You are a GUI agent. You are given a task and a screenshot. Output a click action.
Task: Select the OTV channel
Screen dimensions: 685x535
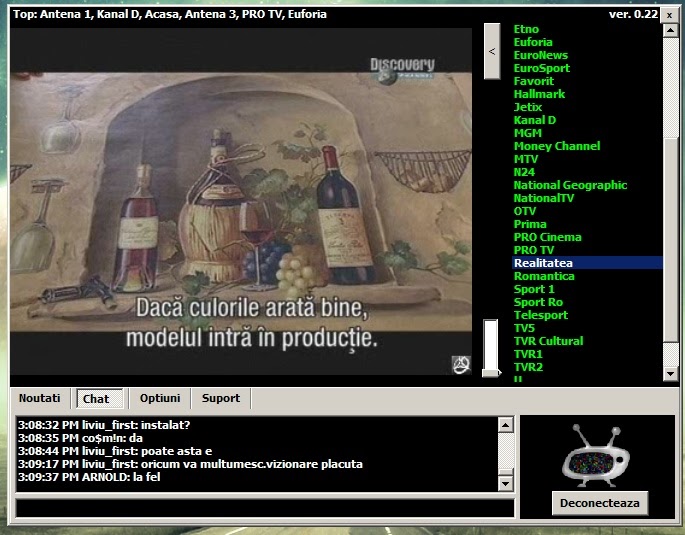click(x=525, y=211)
